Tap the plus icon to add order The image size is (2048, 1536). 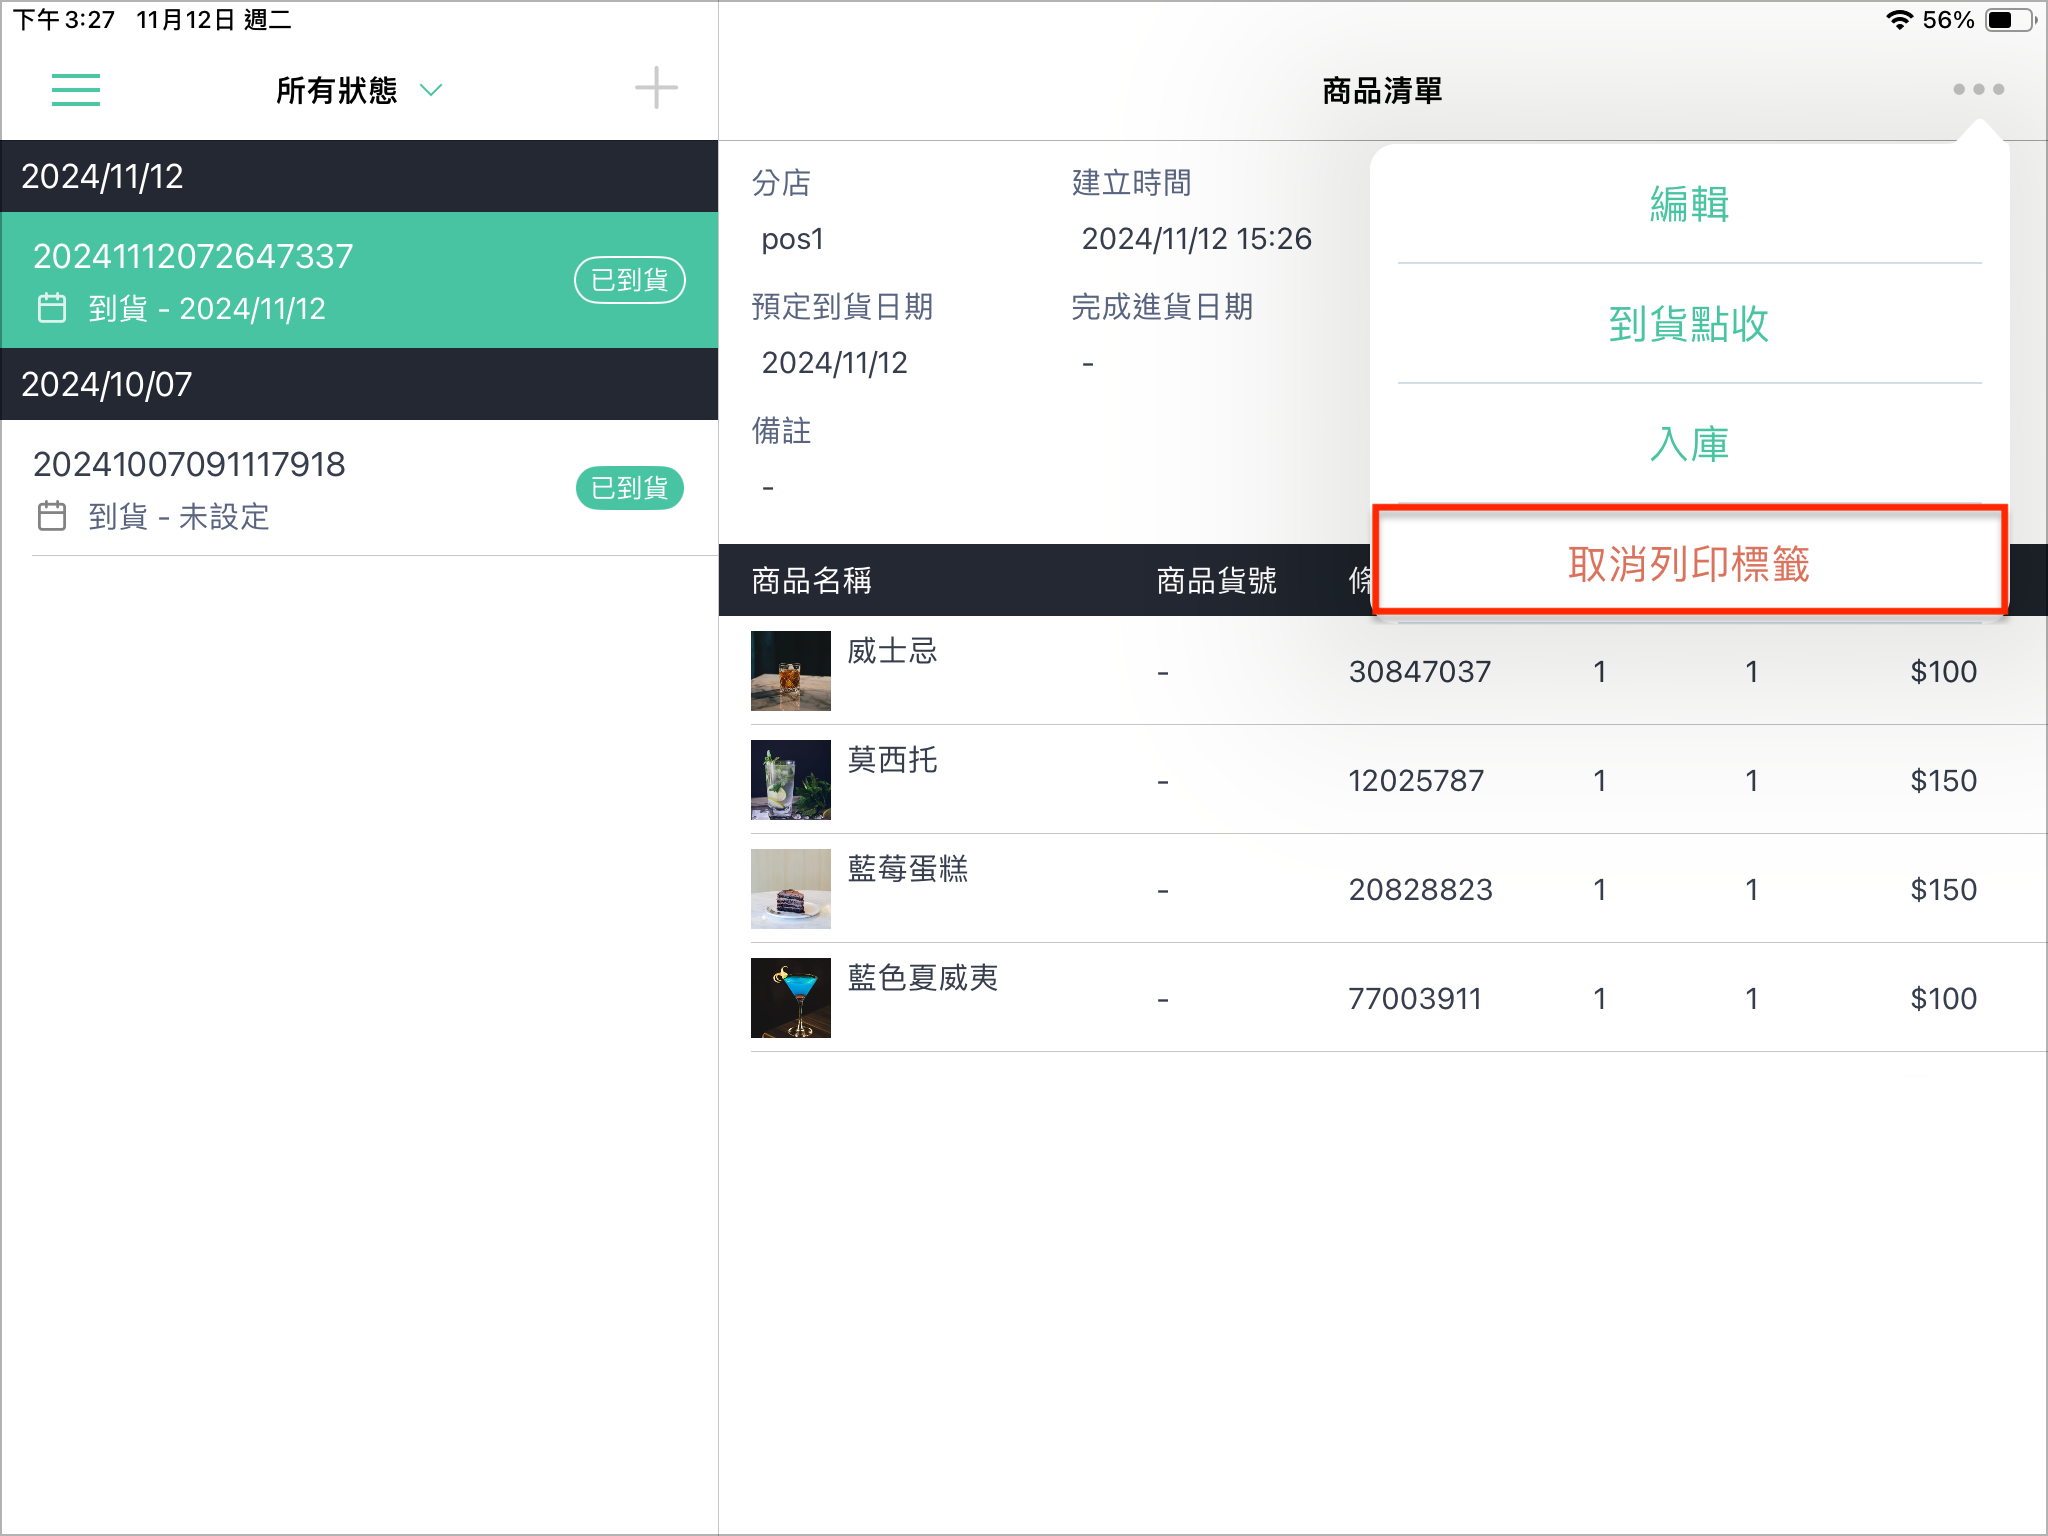pos(656,88)
